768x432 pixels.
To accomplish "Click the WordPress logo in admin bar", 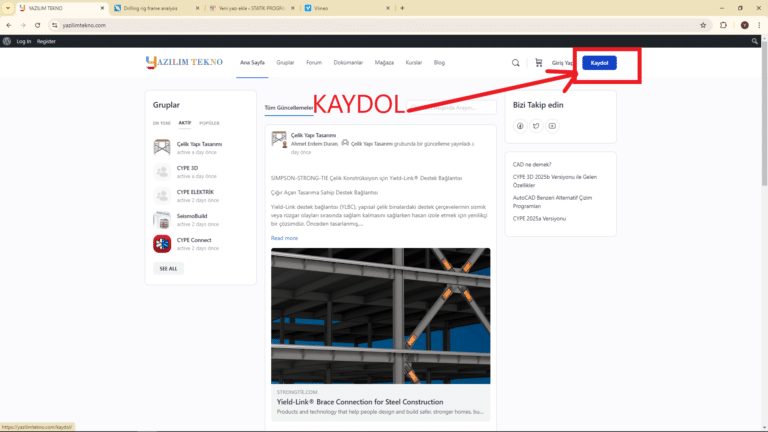I will [7, 42].
